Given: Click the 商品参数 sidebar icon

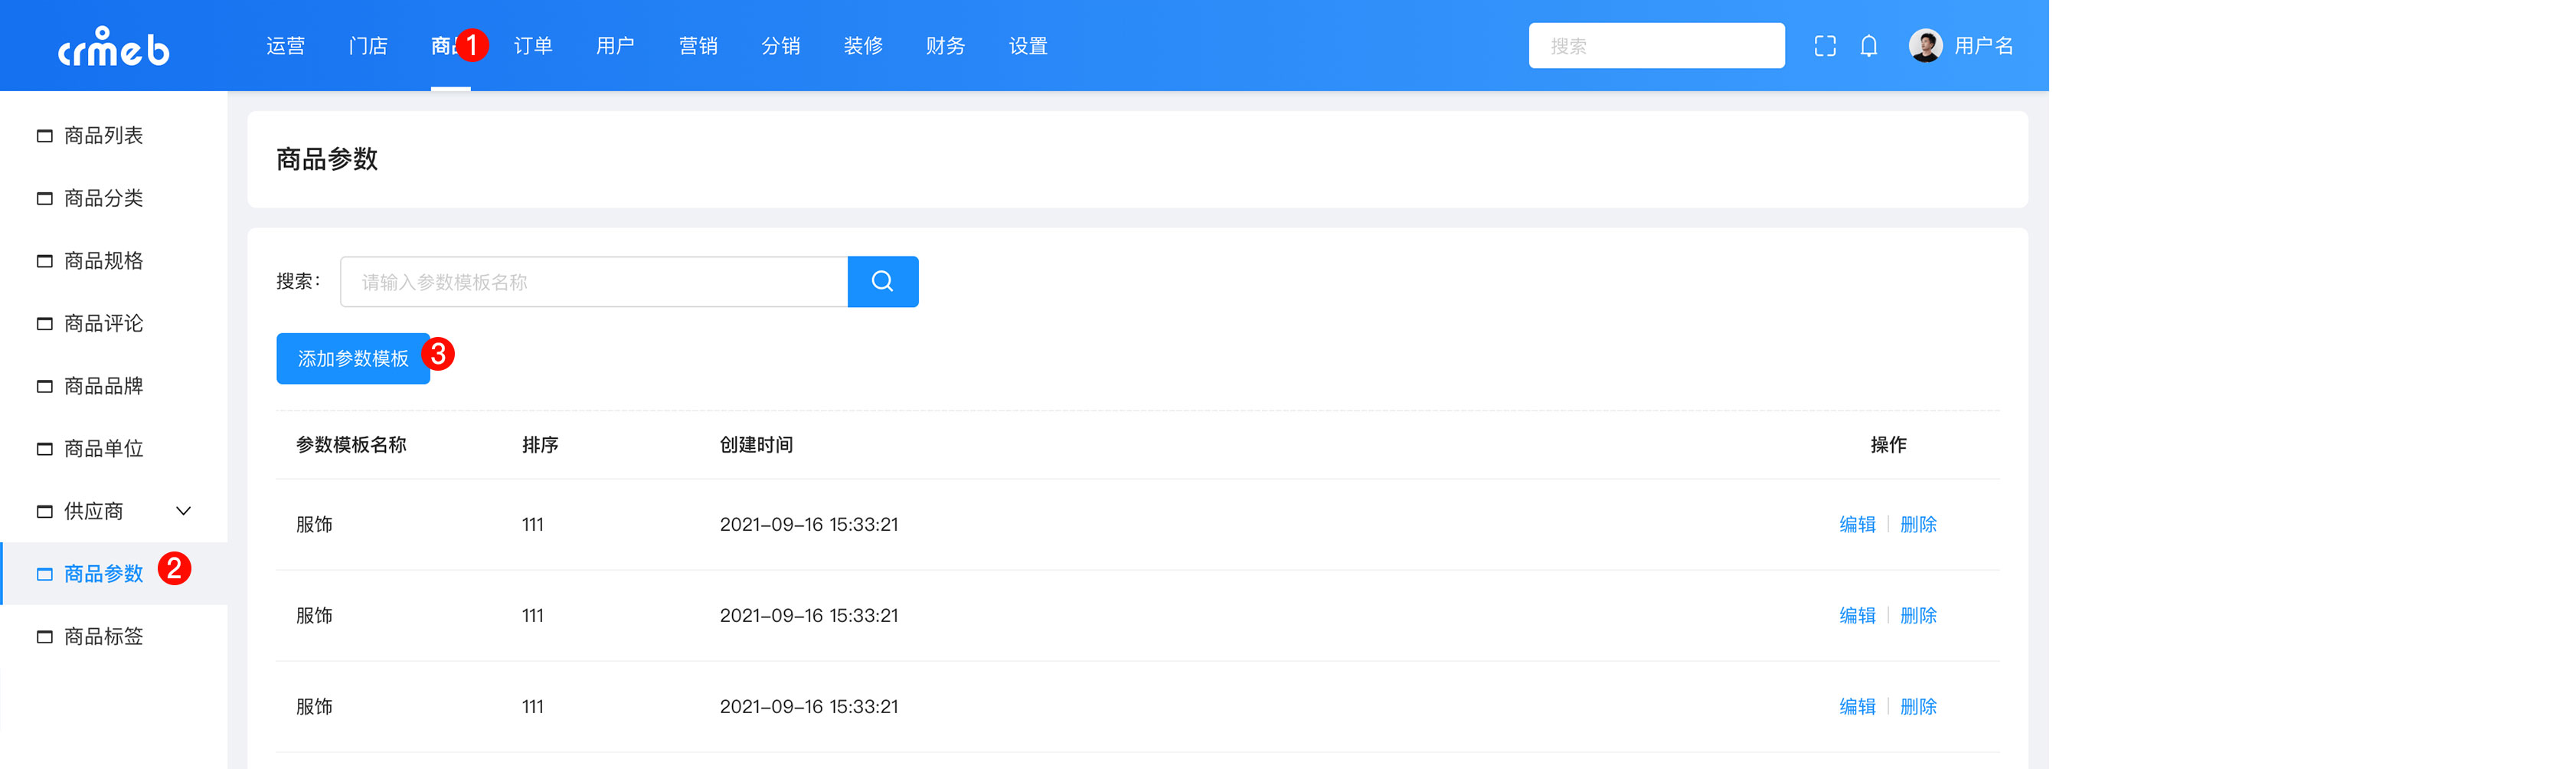Looking at the screenshot, I should [45, 574].
